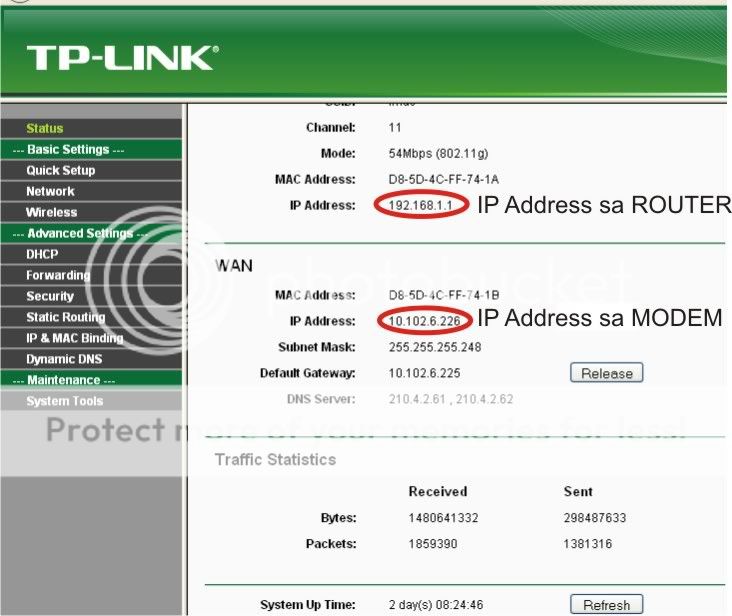Image resolution: width=732 pixels, height=616 pixels.
Task: Click WAN IP address 10.102.6.226
Action: [x=424, y=321]
